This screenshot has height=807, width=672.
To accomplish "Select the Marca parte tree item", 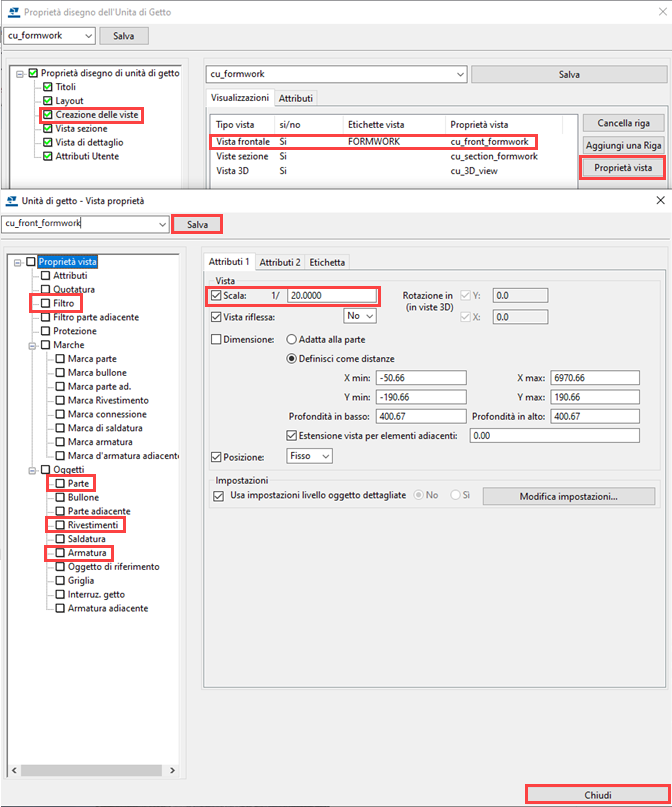I will pyautogui.click(x=93, y=359).
